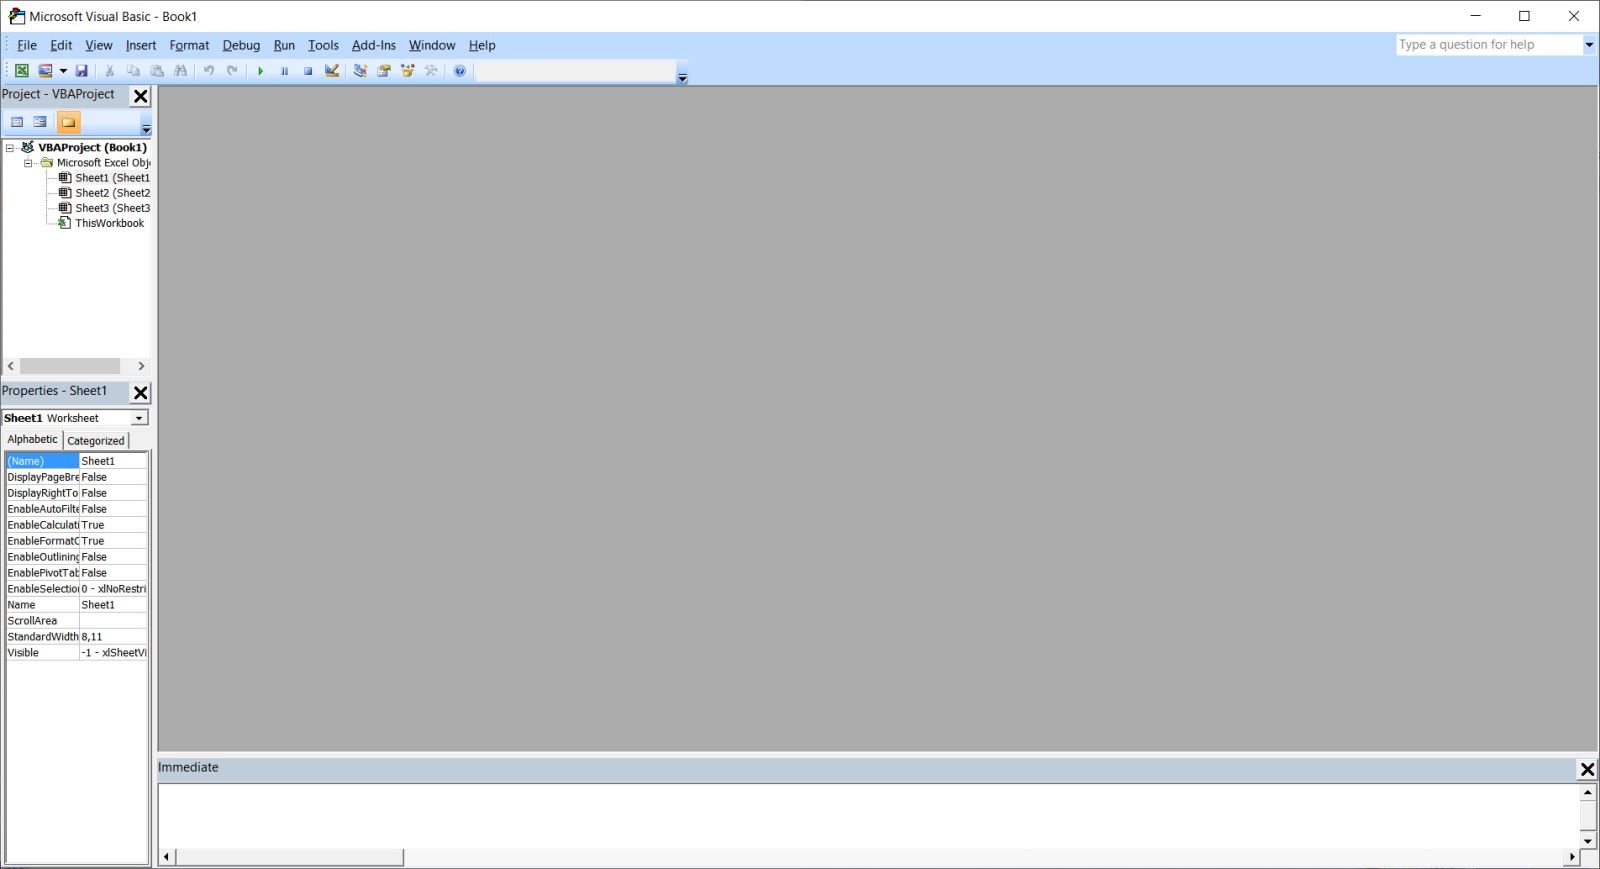Save the workbook with the floppy icon
Image resolution: width=1600 pixels, height=869 pixels.
click(x=82, y=71)
